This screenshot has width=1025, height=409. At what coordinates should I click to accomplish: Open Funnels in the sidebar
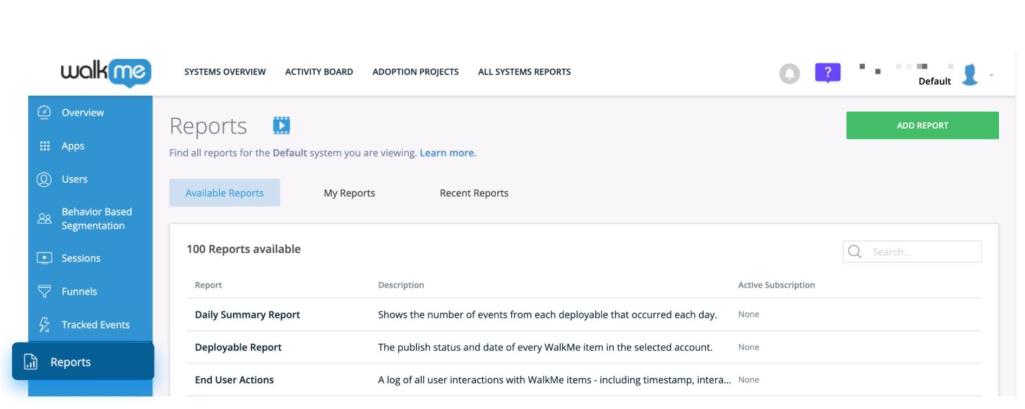point(79,292)
